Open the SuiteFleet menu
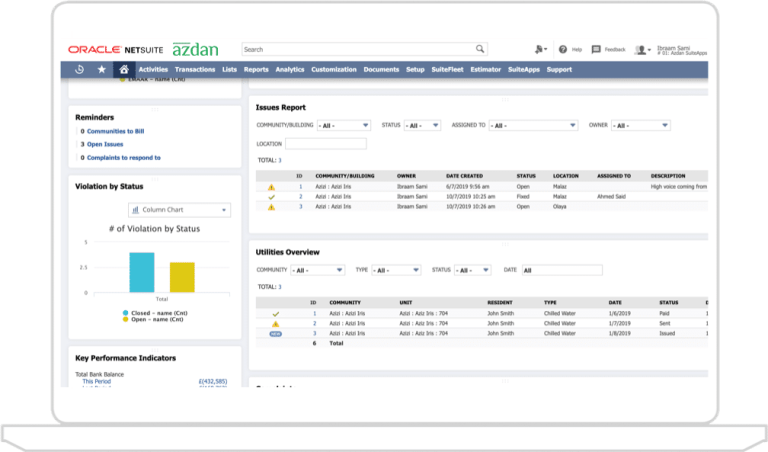The image size is (768, 452). pyautogui.click(x=447, y=70)
